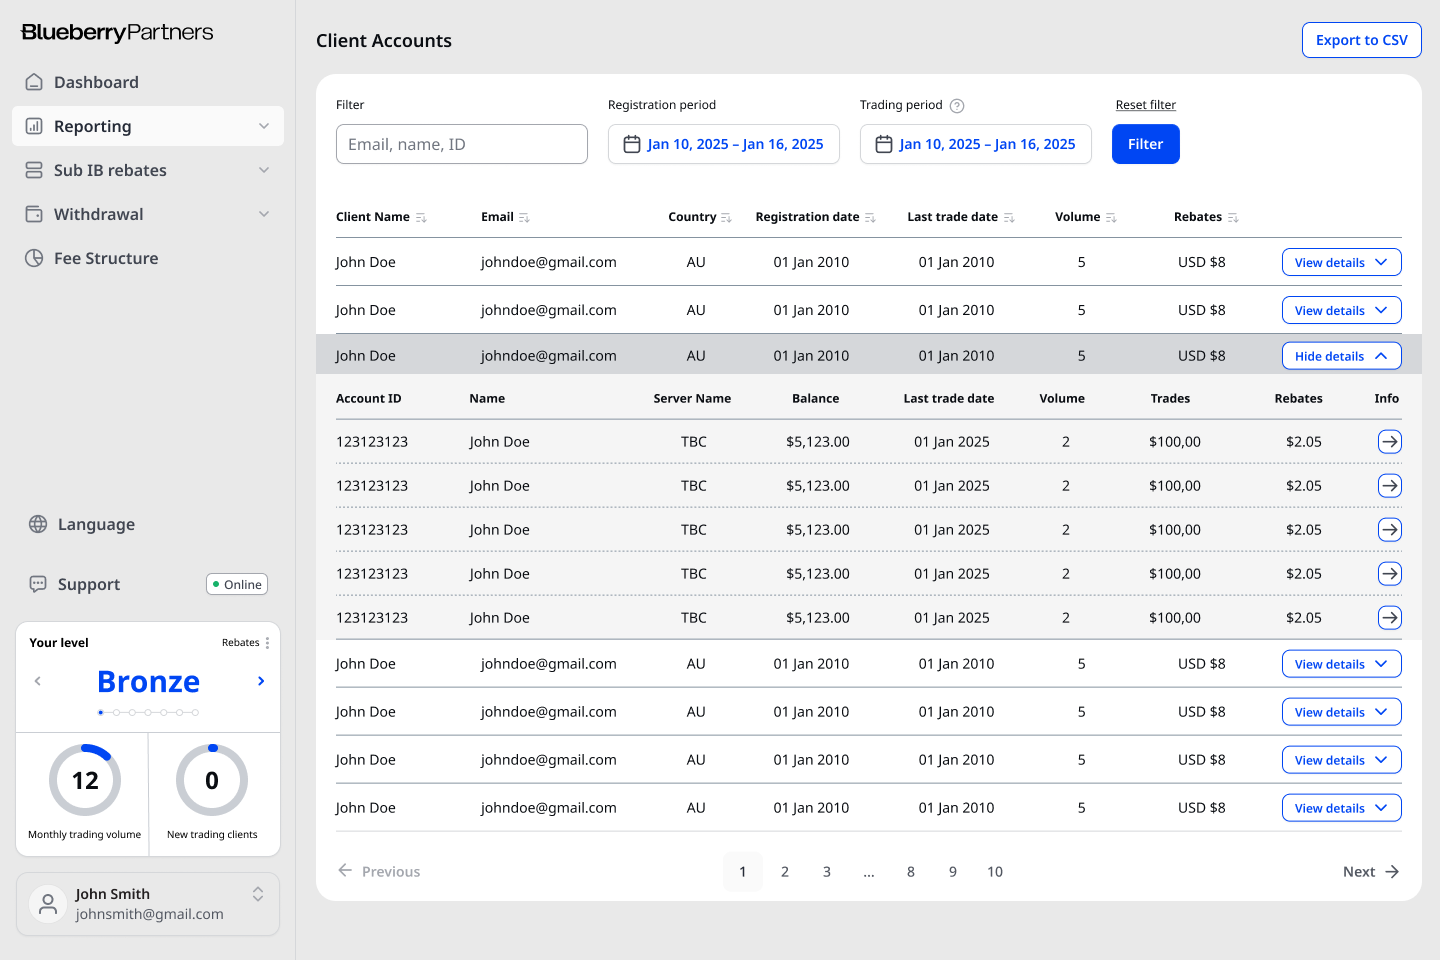Click the Reset filter link
Image resolution: width=1440 pixels, height=960 pixels.
1146,105
